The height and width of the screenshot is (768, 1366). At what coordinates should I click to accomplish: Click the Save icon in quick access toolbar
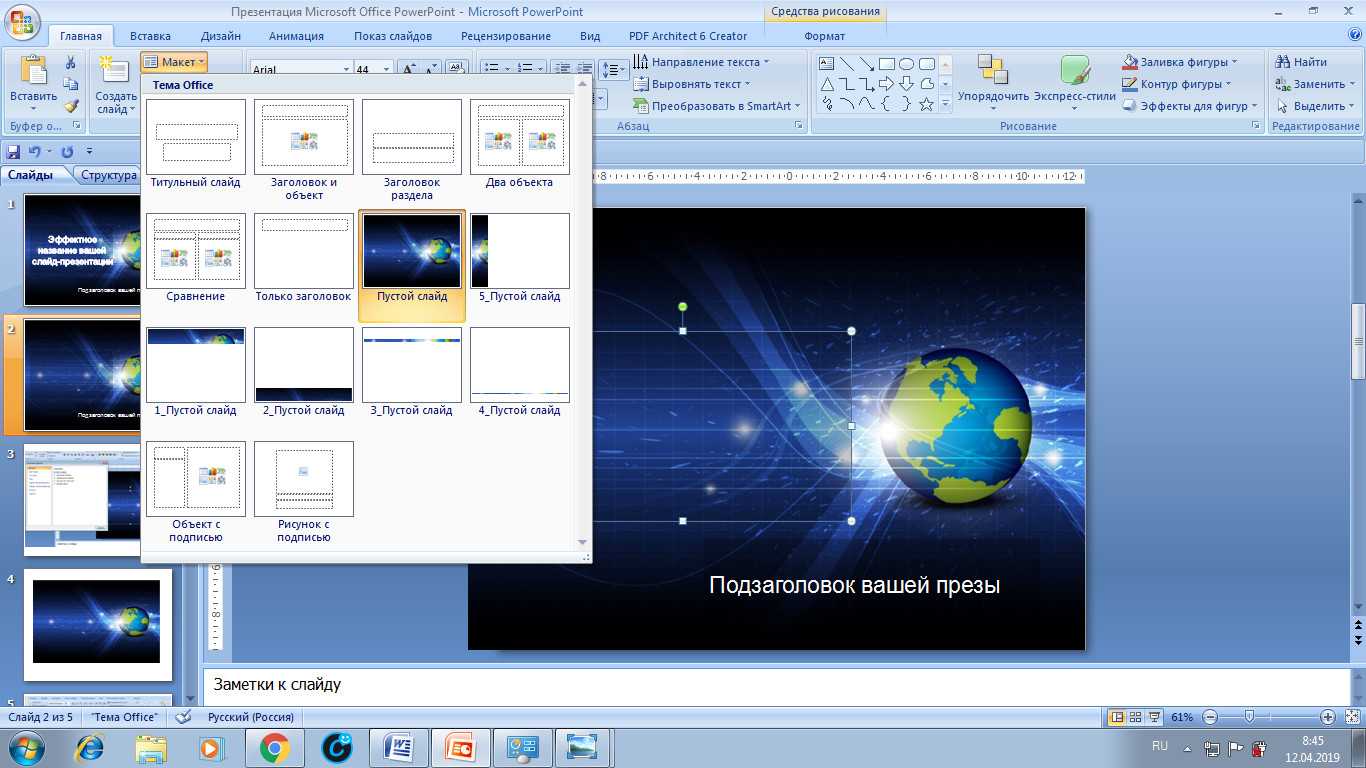13,152
